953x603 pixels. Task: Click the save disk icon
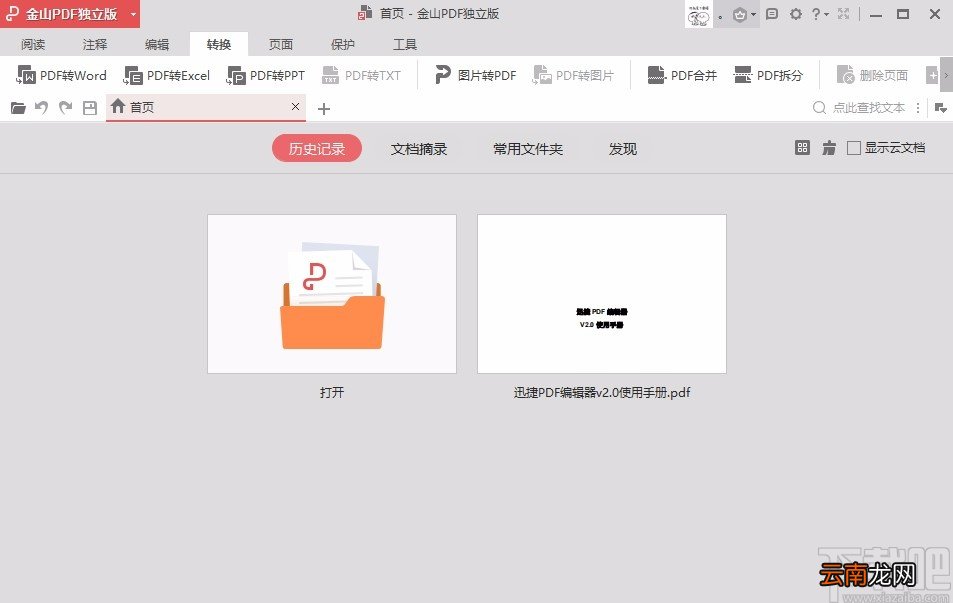(x=89, y=108)
